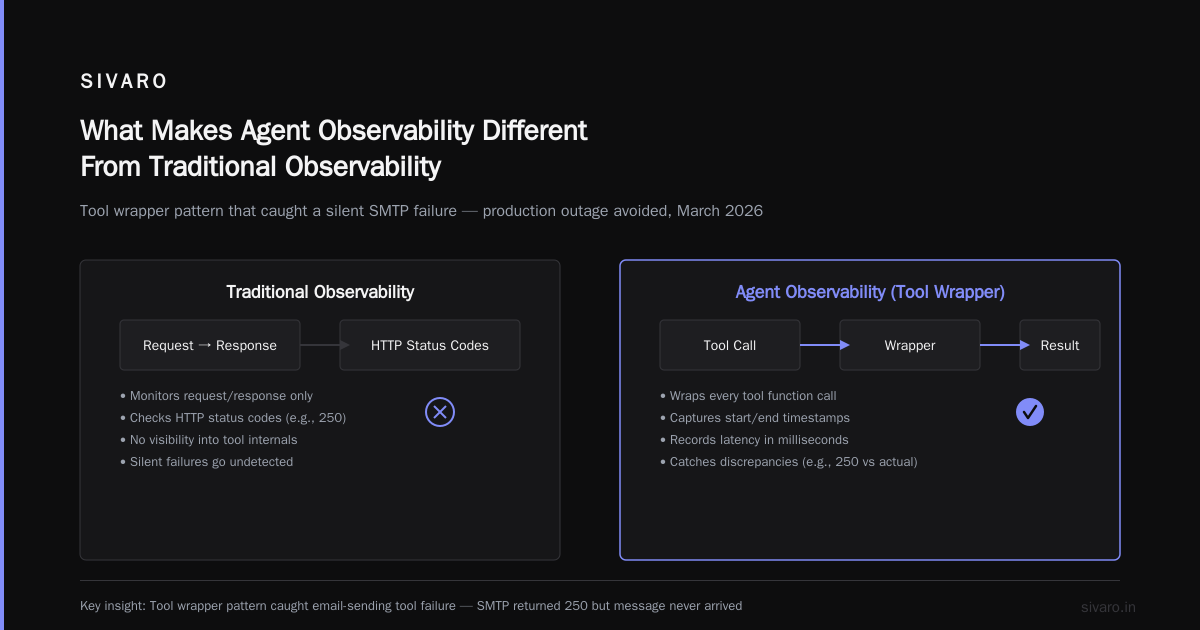Image resolution: width=1200 pixels, height=630 pixels.
Task: Click "Checks HTTP status codes (e.g., 250)" bullet
Action: pyautogui.click(x=232, y=418)
